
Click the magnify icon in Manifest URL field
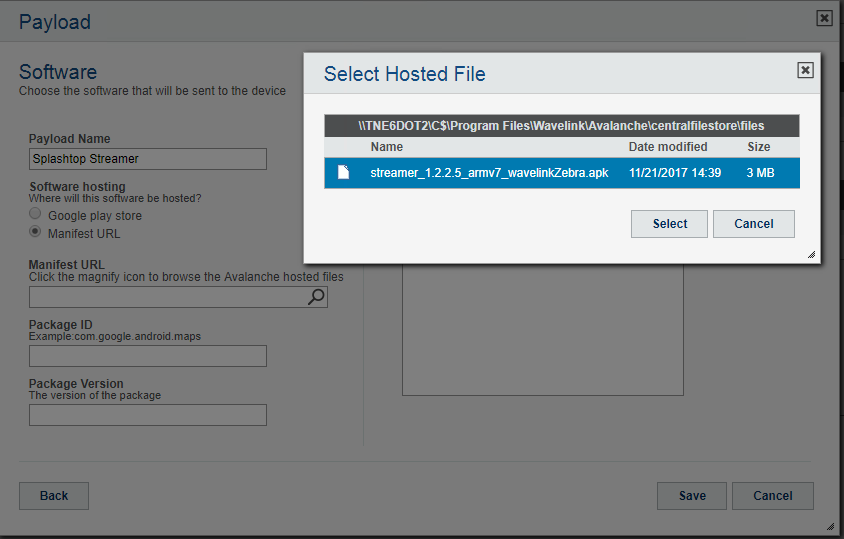coord(316,297)
